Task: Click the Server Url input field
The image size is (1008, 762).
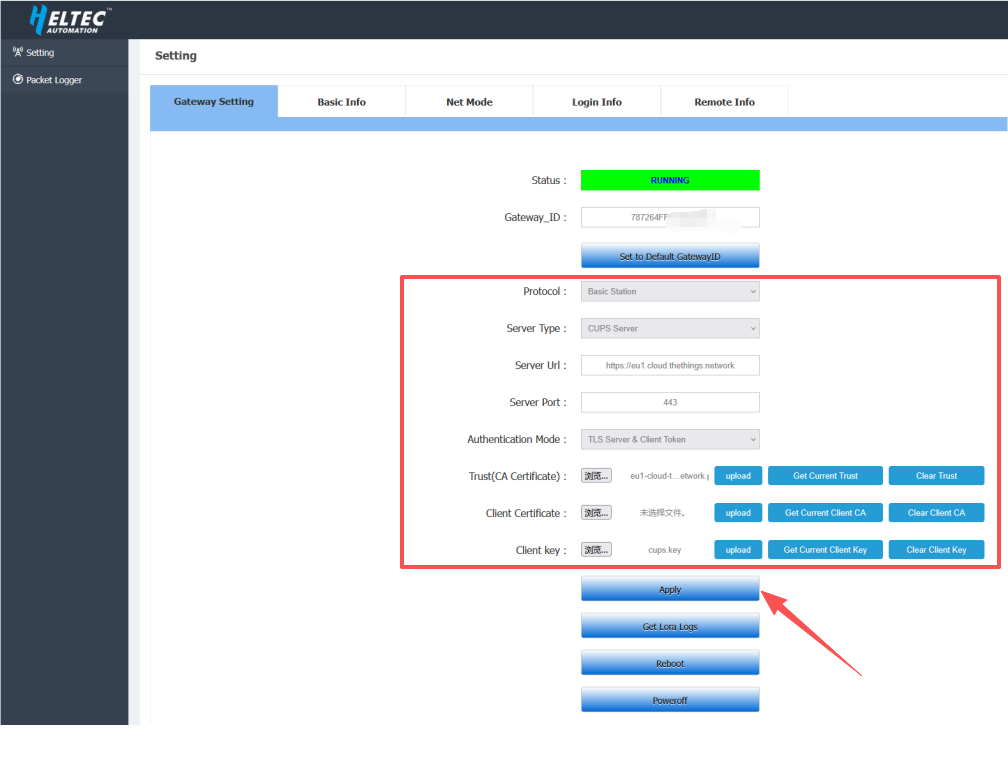Action: coord(670,366)
